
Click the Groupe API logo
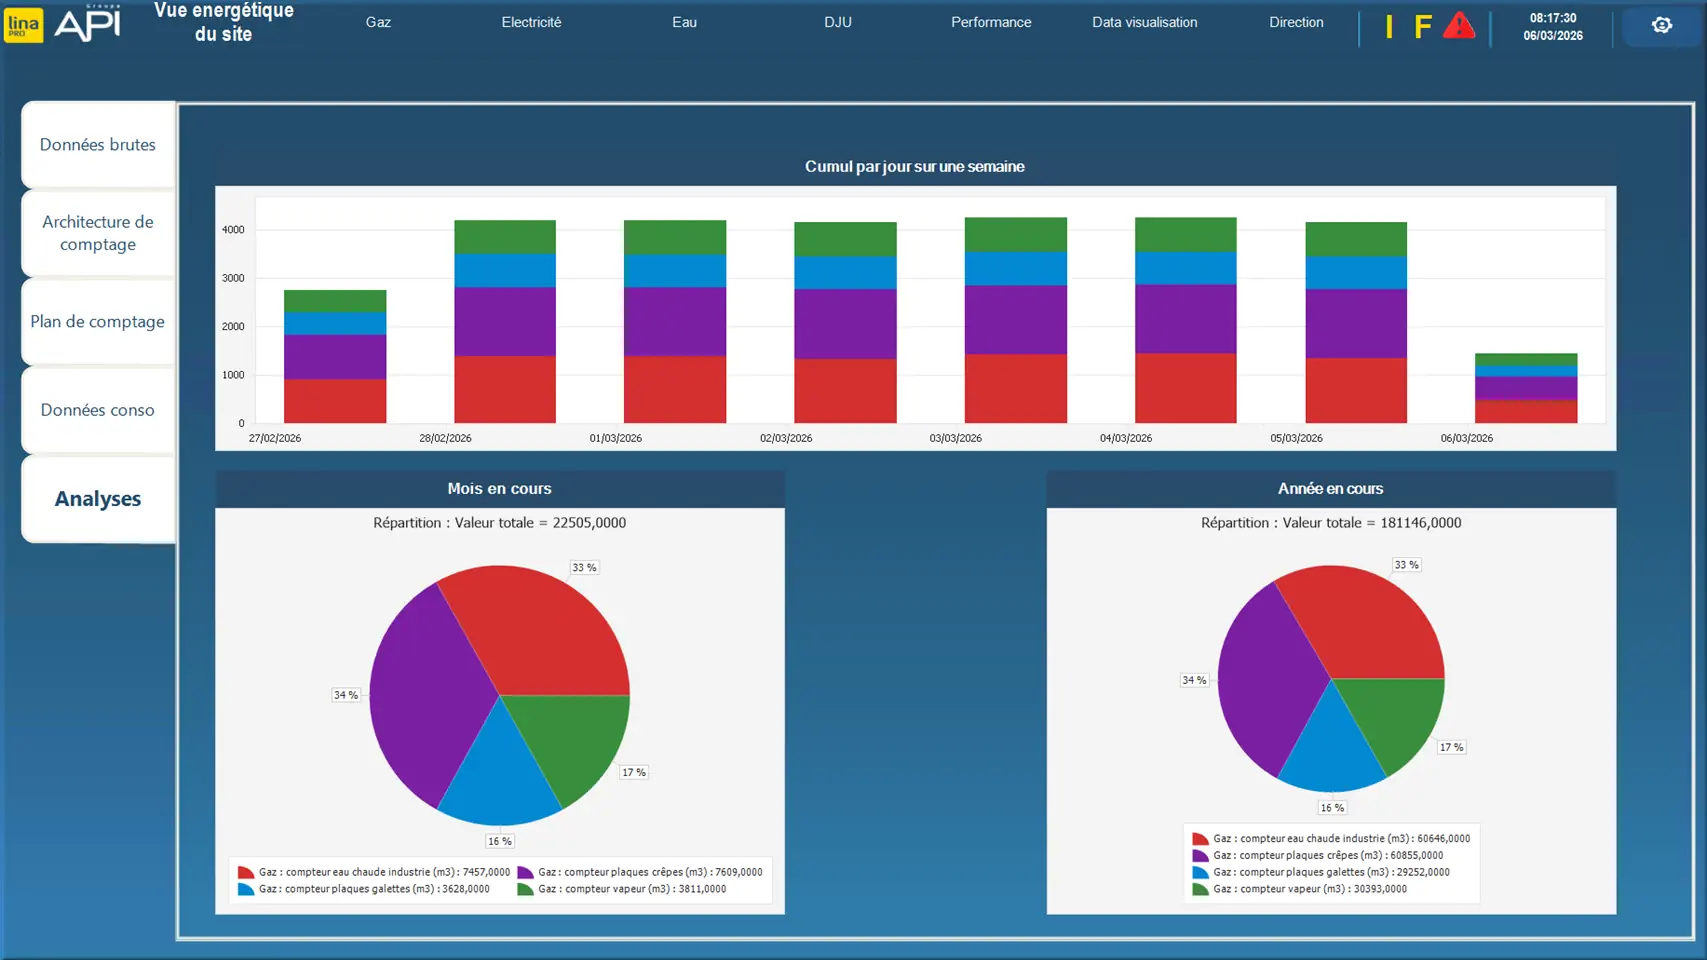(x=88, y=24)
